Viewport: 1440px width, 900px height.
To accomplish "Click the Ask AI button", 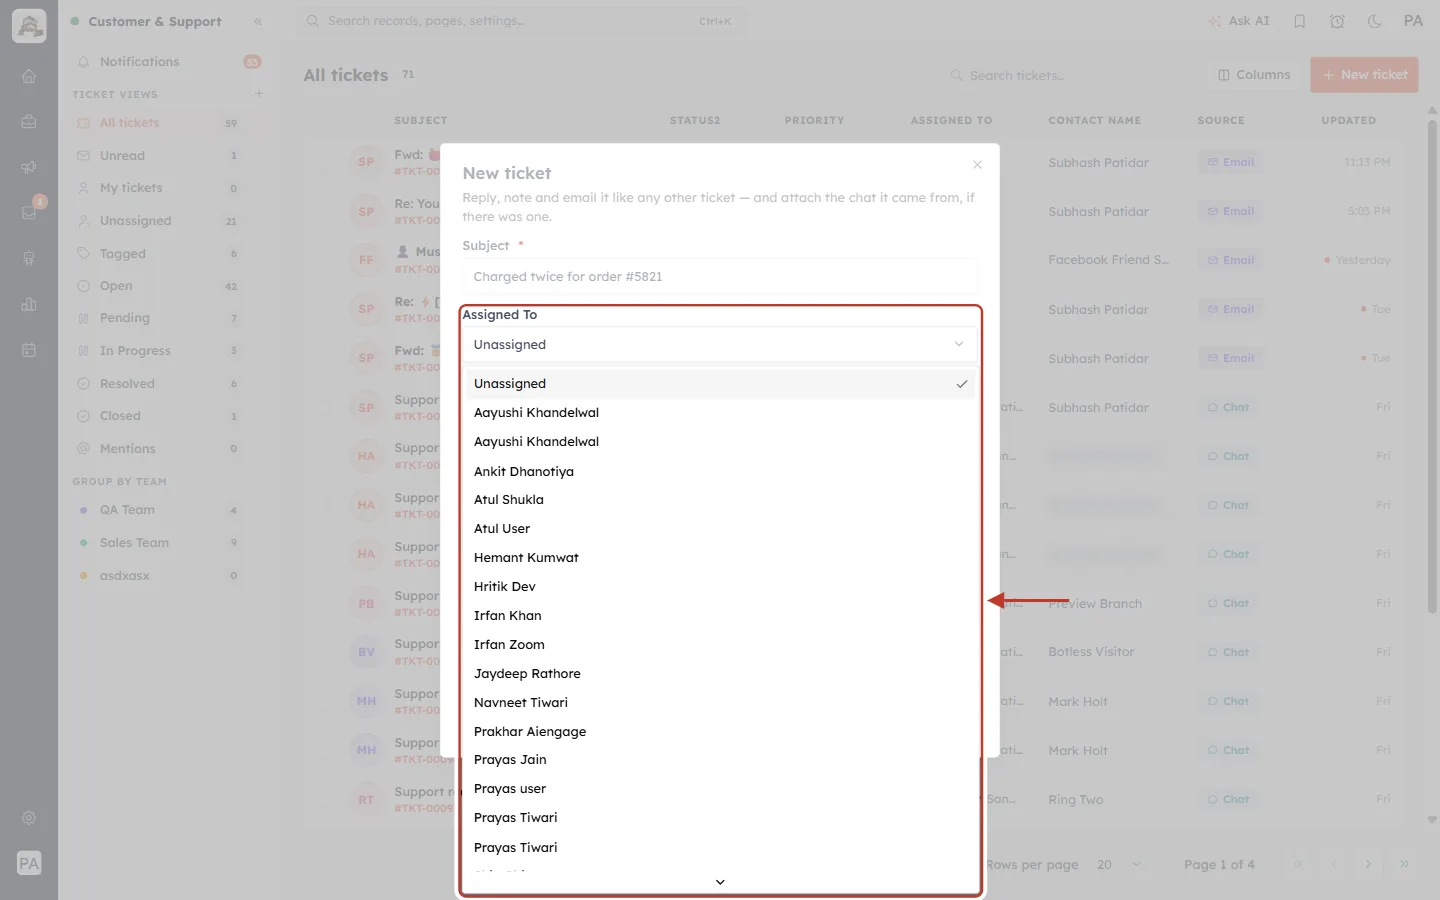I will (1238, 21).
